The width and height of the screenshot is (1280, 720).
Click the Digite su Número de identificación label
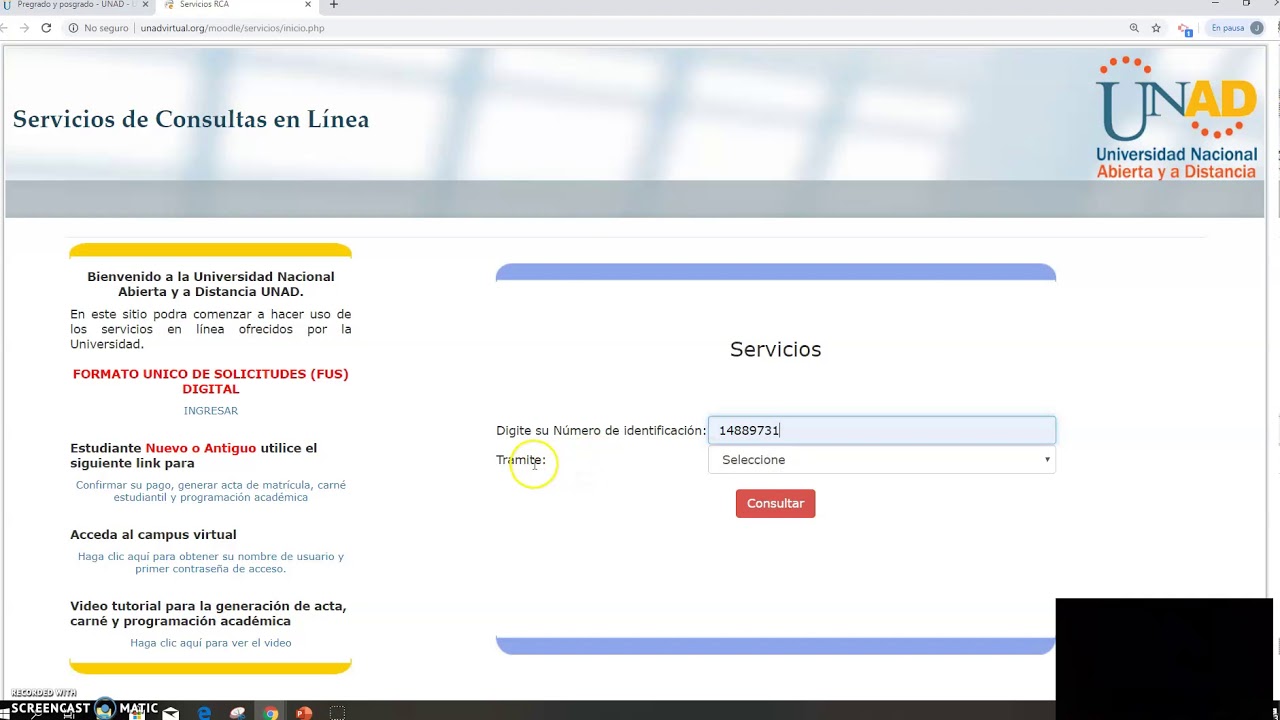point(601,431)
